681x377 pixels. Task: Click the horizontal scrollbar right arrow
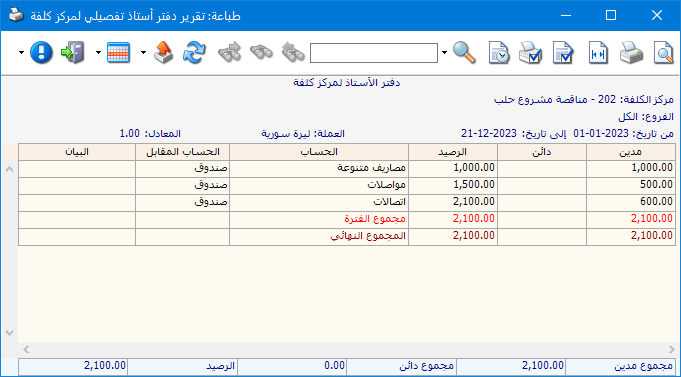point(671,349)
